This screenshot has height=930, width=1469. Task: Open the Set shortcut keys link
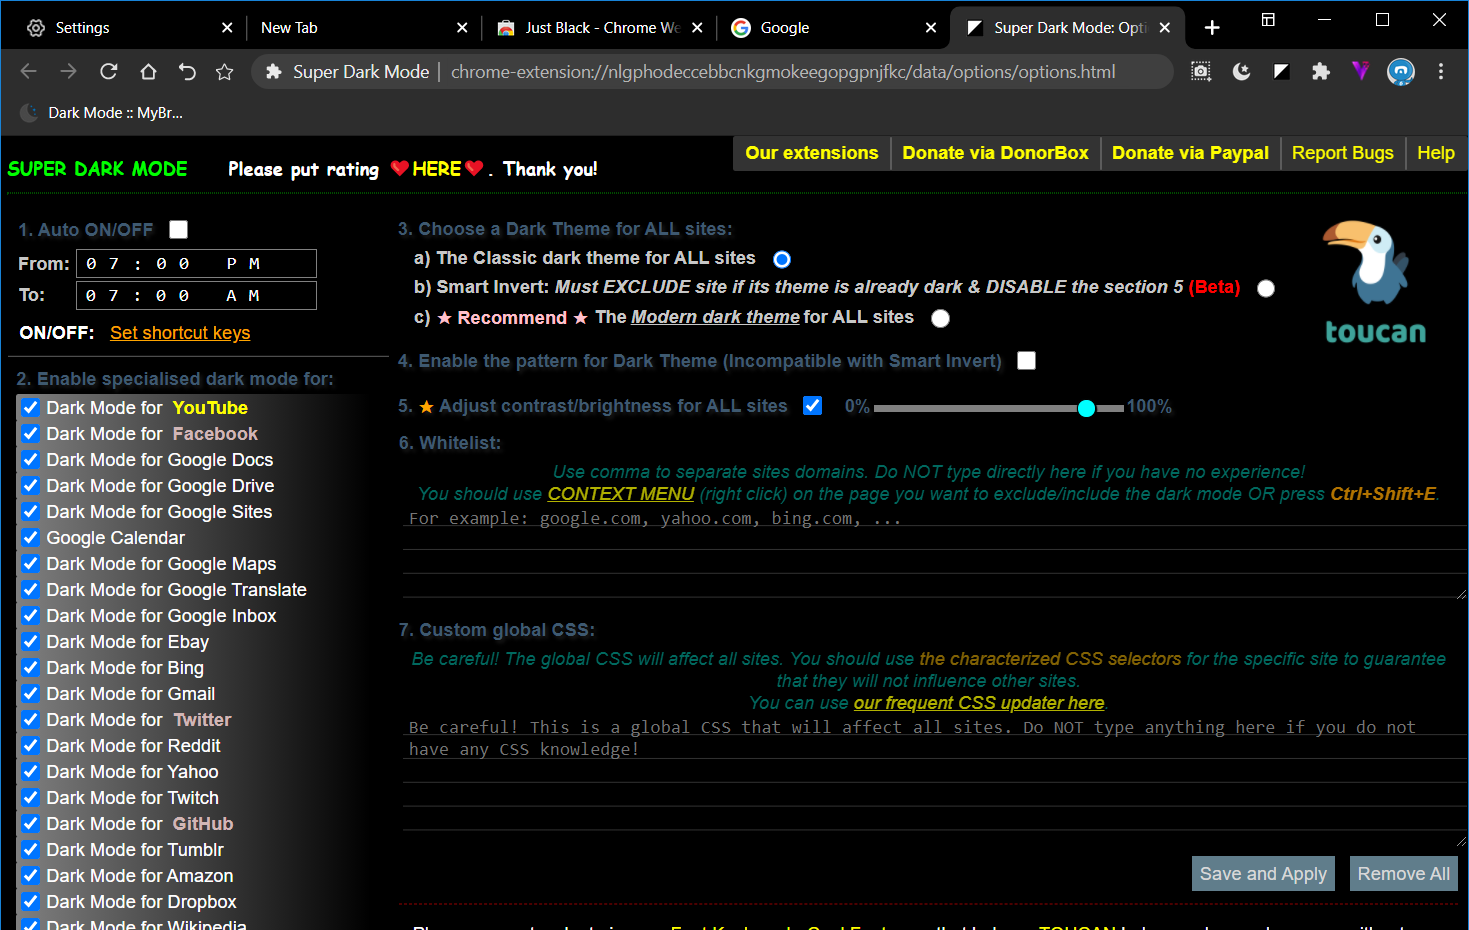(x=180, y=332)
